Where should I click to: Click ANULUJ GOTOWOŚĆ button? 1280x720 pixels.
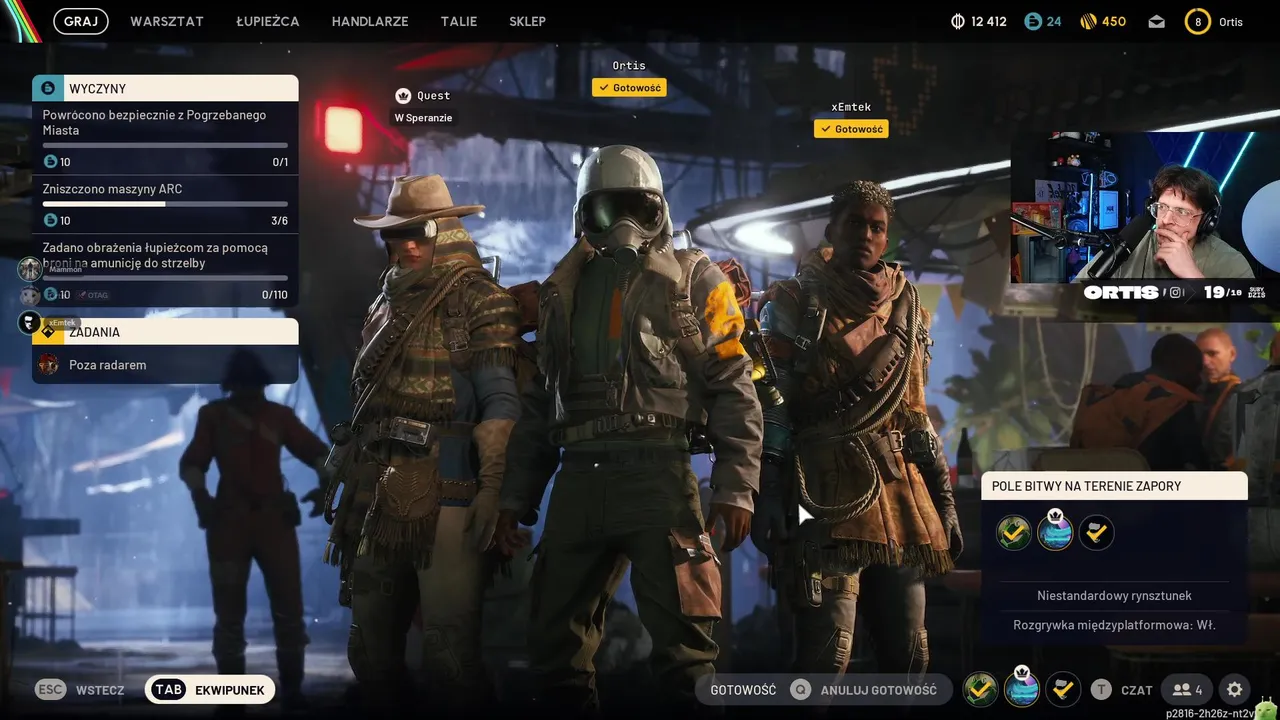pyautogui.click(x=879, y=690)
